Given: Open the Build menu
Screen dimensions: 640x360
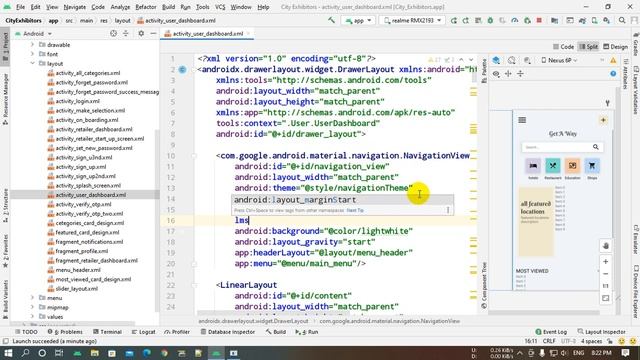Looking at the screenshot, I should click(168, 7).
